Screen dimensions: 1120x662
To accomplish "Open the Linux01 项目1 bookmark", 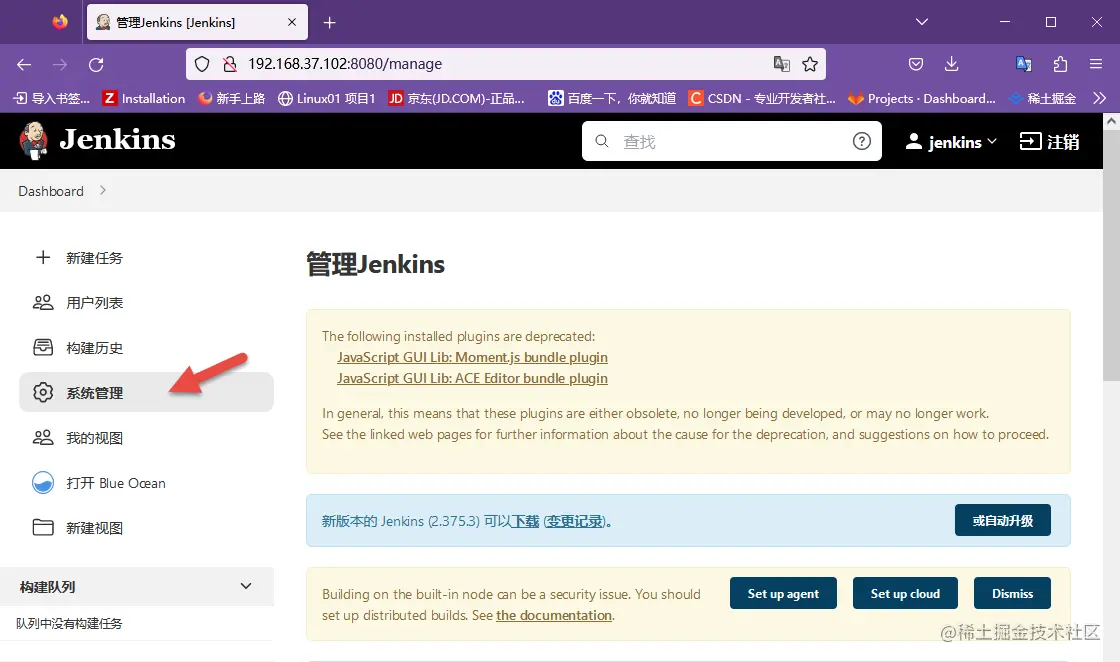I will [x=326, y=99].
